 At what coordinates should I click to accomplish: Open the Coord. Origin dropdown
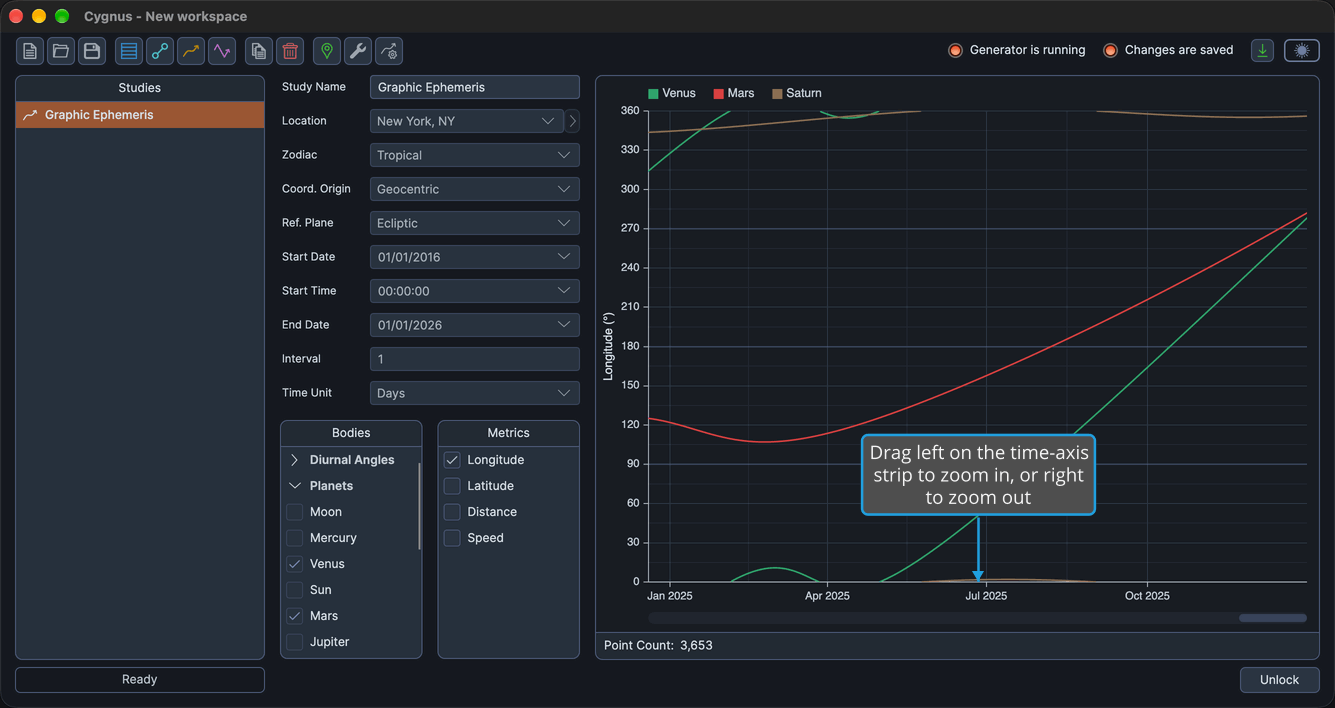coord(475,189)
